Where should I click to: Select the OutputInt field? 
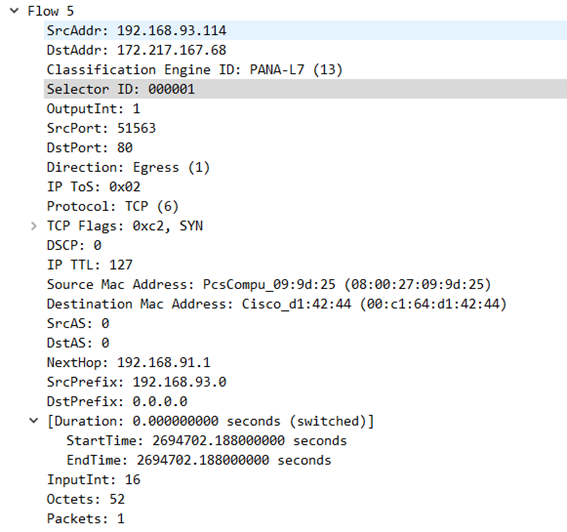pyautogui.click(x=305, y=108)
